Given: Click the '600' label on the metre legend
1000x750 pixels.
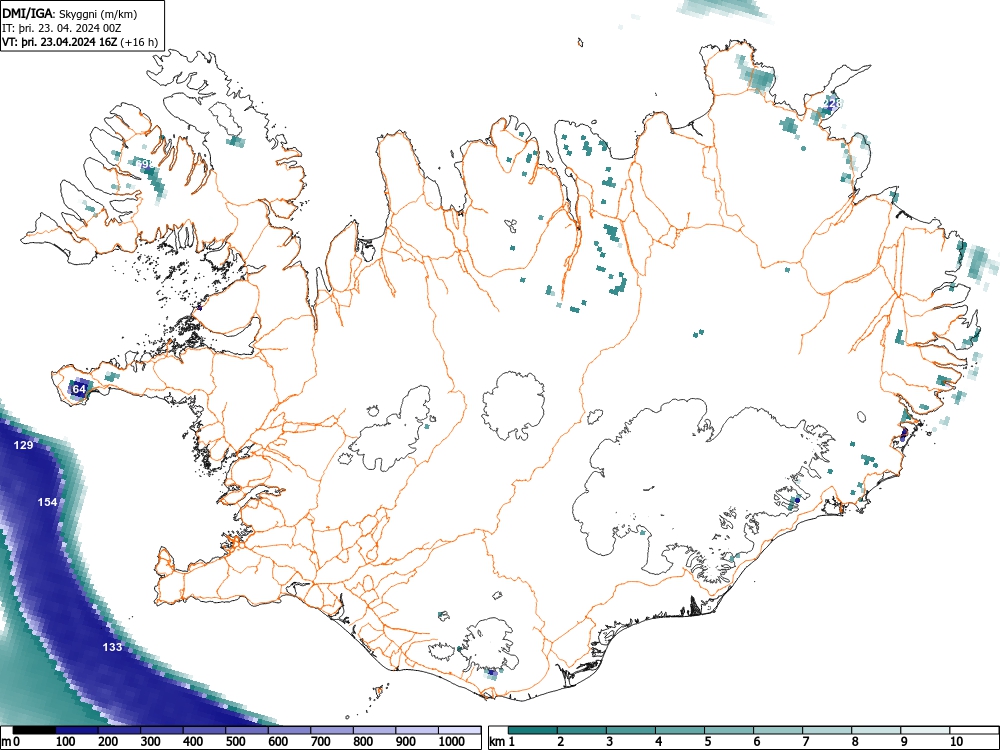Looking at the screenshot, I should 278,742.
